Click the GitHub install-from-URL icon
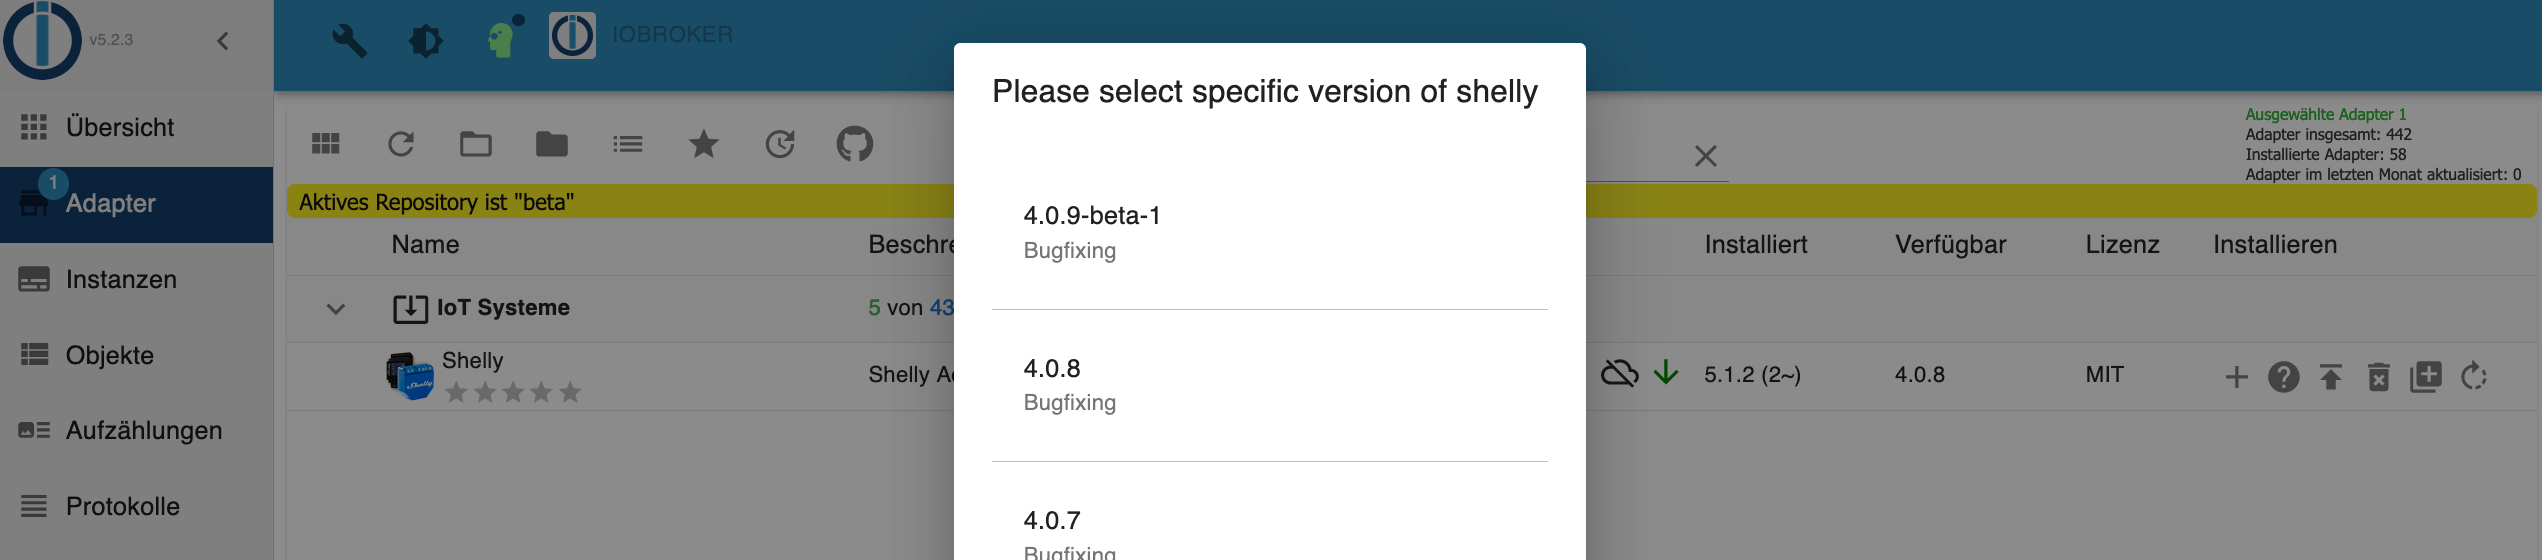 pos(854,145)
